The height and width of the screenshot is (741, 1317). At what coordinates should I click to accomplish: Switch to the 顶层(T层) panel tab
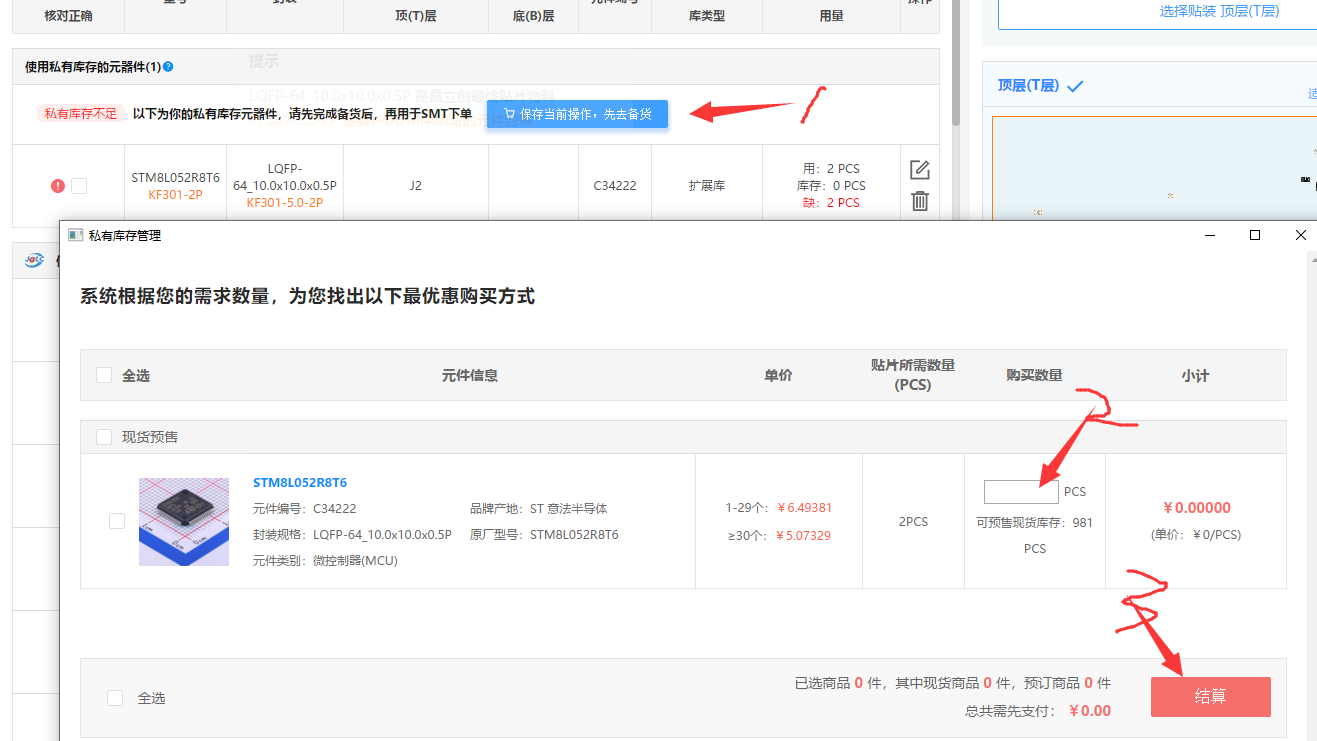click(x=1028, y=86)
